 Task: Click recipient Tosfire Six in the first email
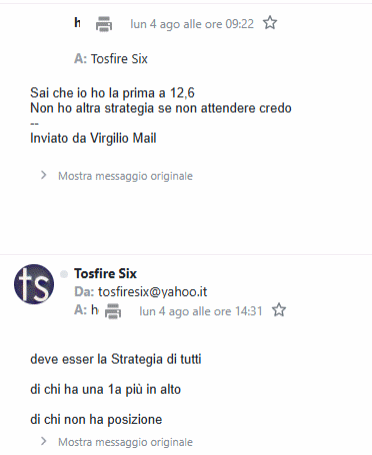(119, 59)
